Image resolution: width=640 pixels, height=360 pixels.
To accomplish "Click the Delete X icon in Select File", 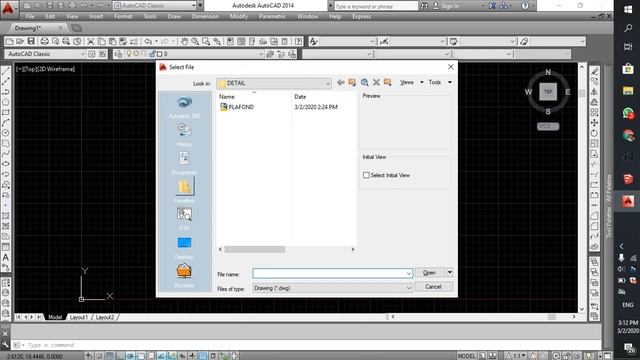I will (x=376, y=82).
